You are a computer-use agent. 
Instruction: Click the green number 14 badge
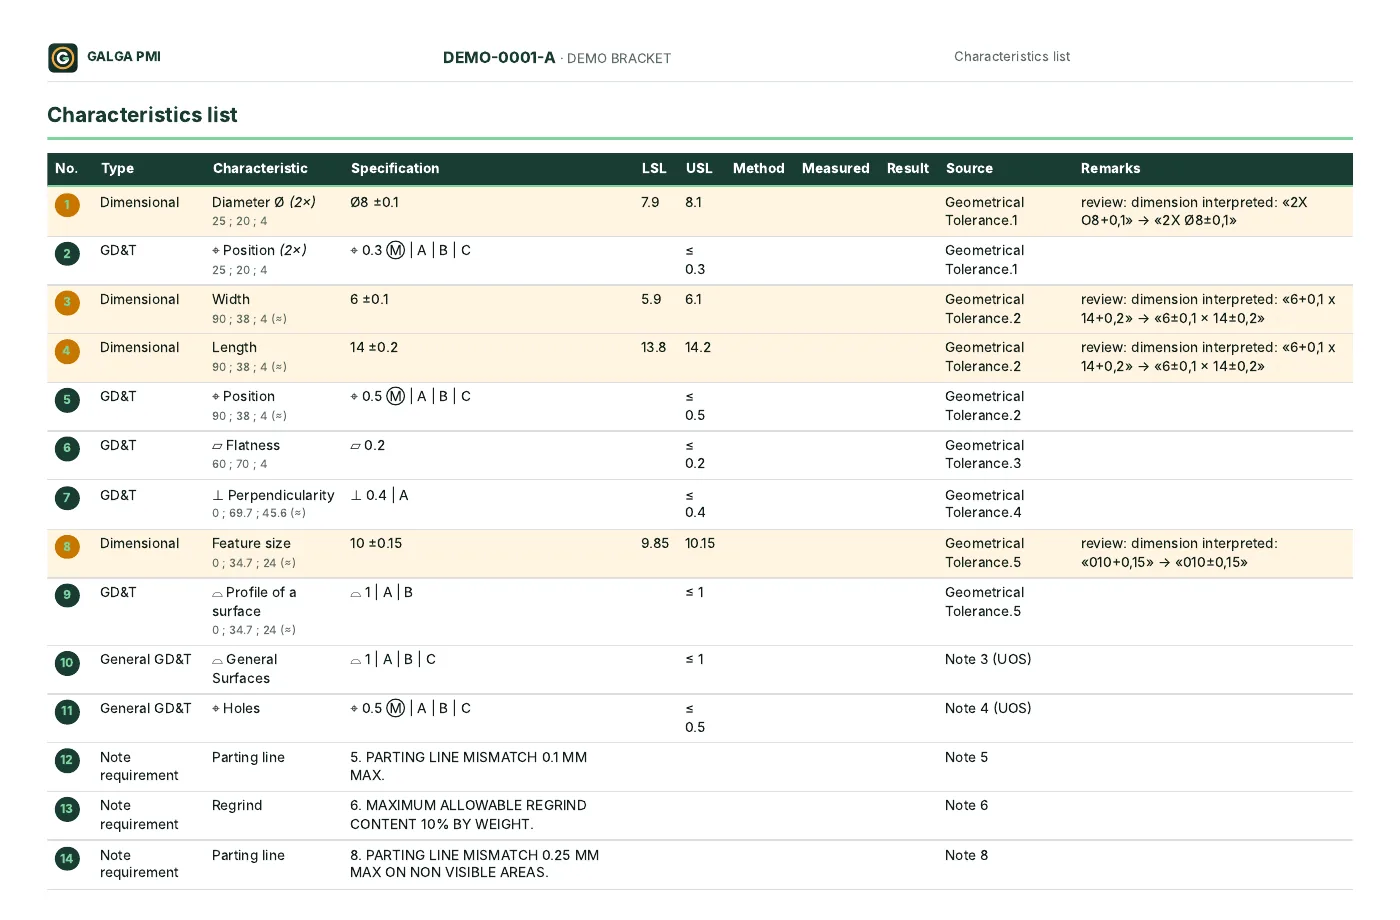(67, 859)
